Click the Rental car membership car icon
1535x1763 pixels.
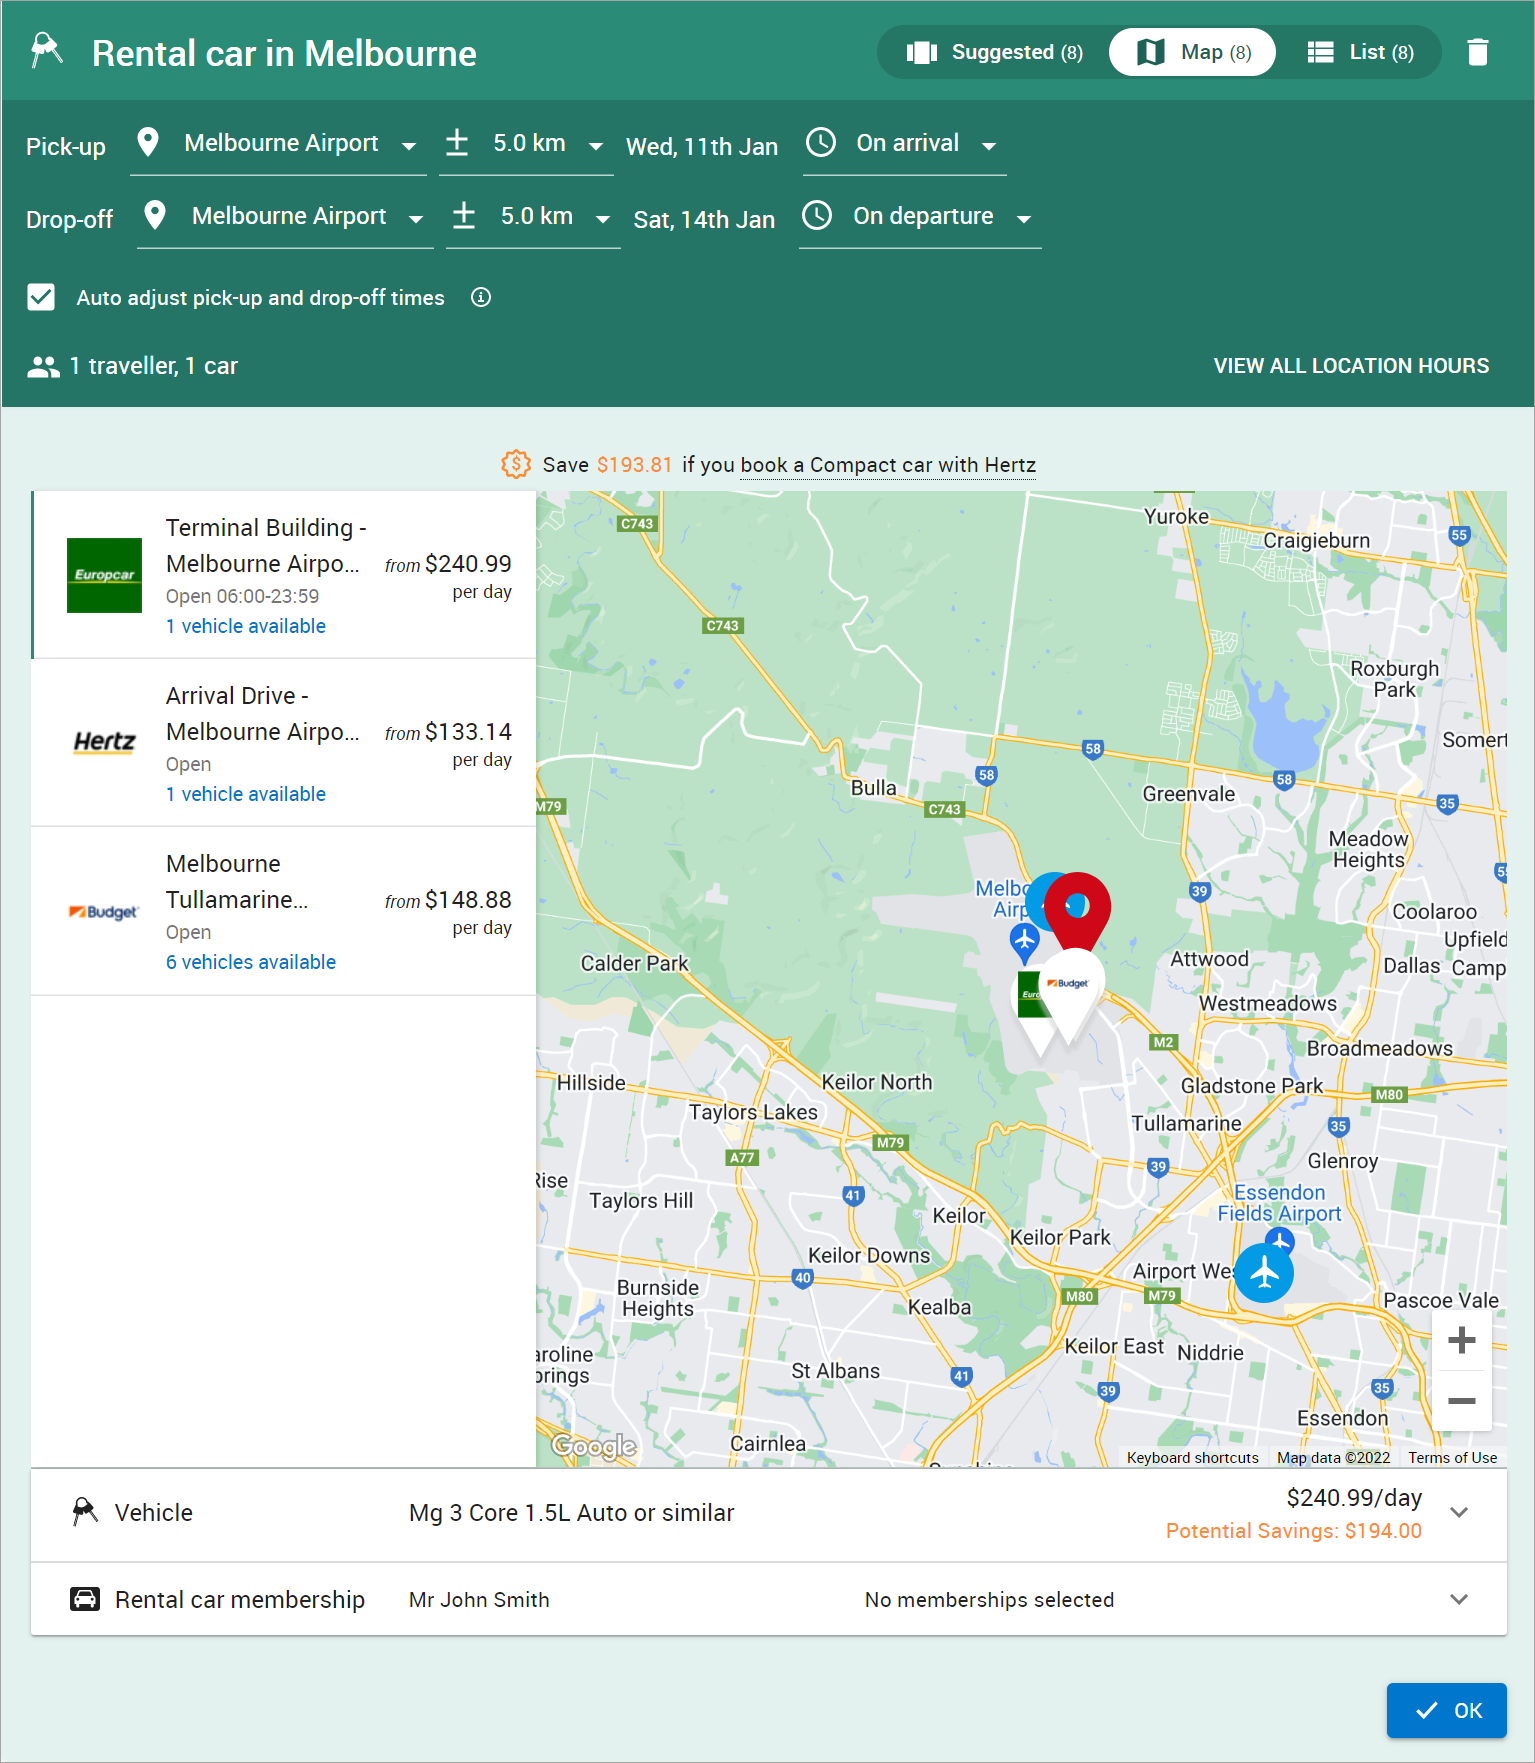click(x=85, y=1599)
